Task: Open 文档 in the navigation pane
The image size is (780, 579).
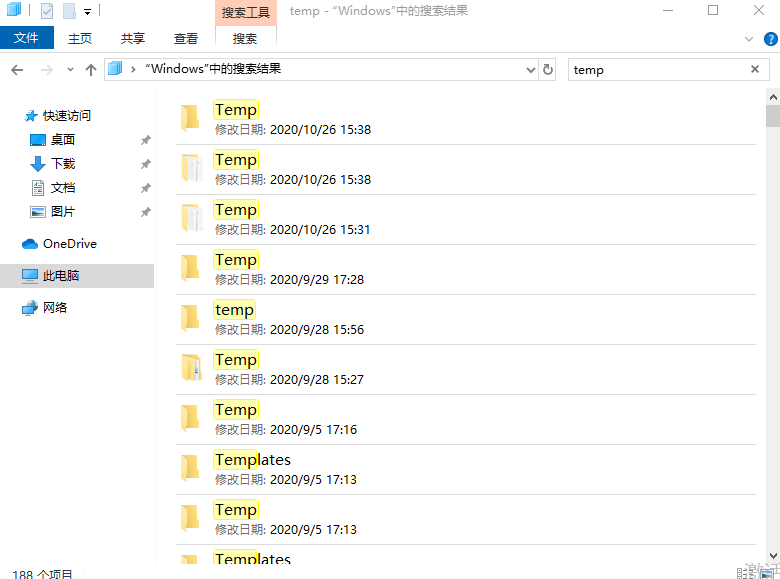Action: [x=63, y=188]
